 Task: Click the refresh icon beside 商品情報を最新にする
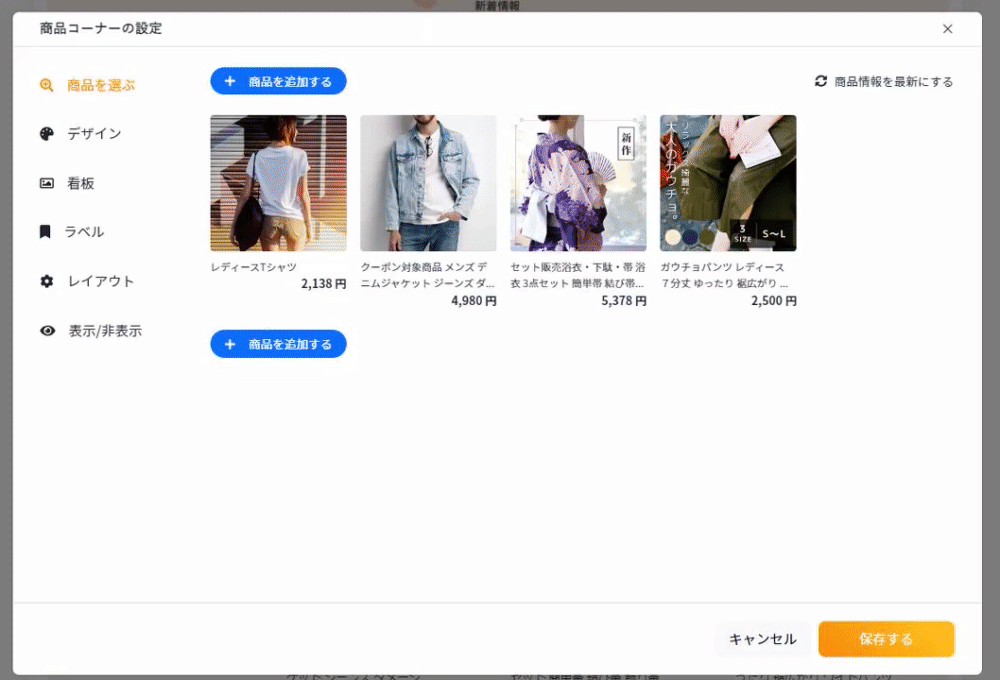pyautogui.click(x=821, y=81)
